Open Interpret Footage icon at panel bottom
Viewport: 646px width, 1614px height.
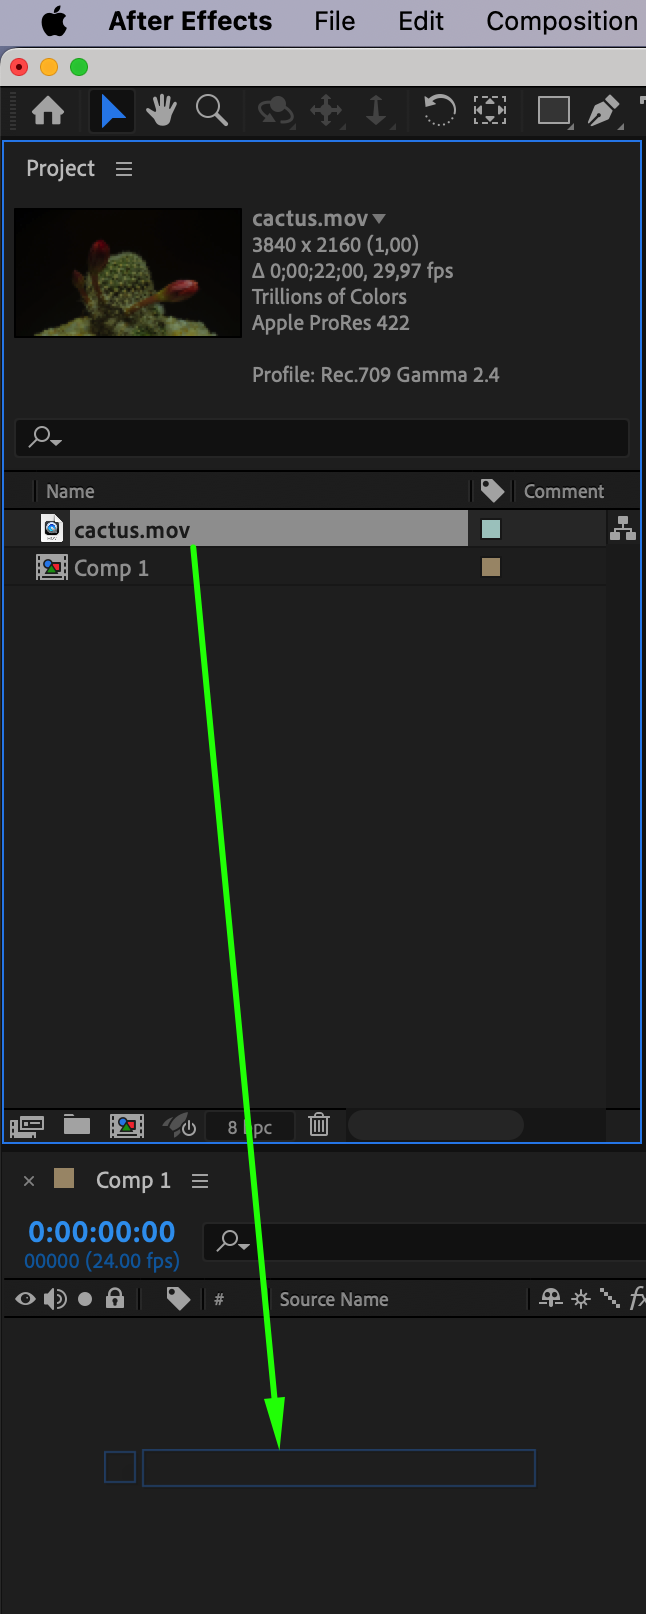(x=27, y=1127)
